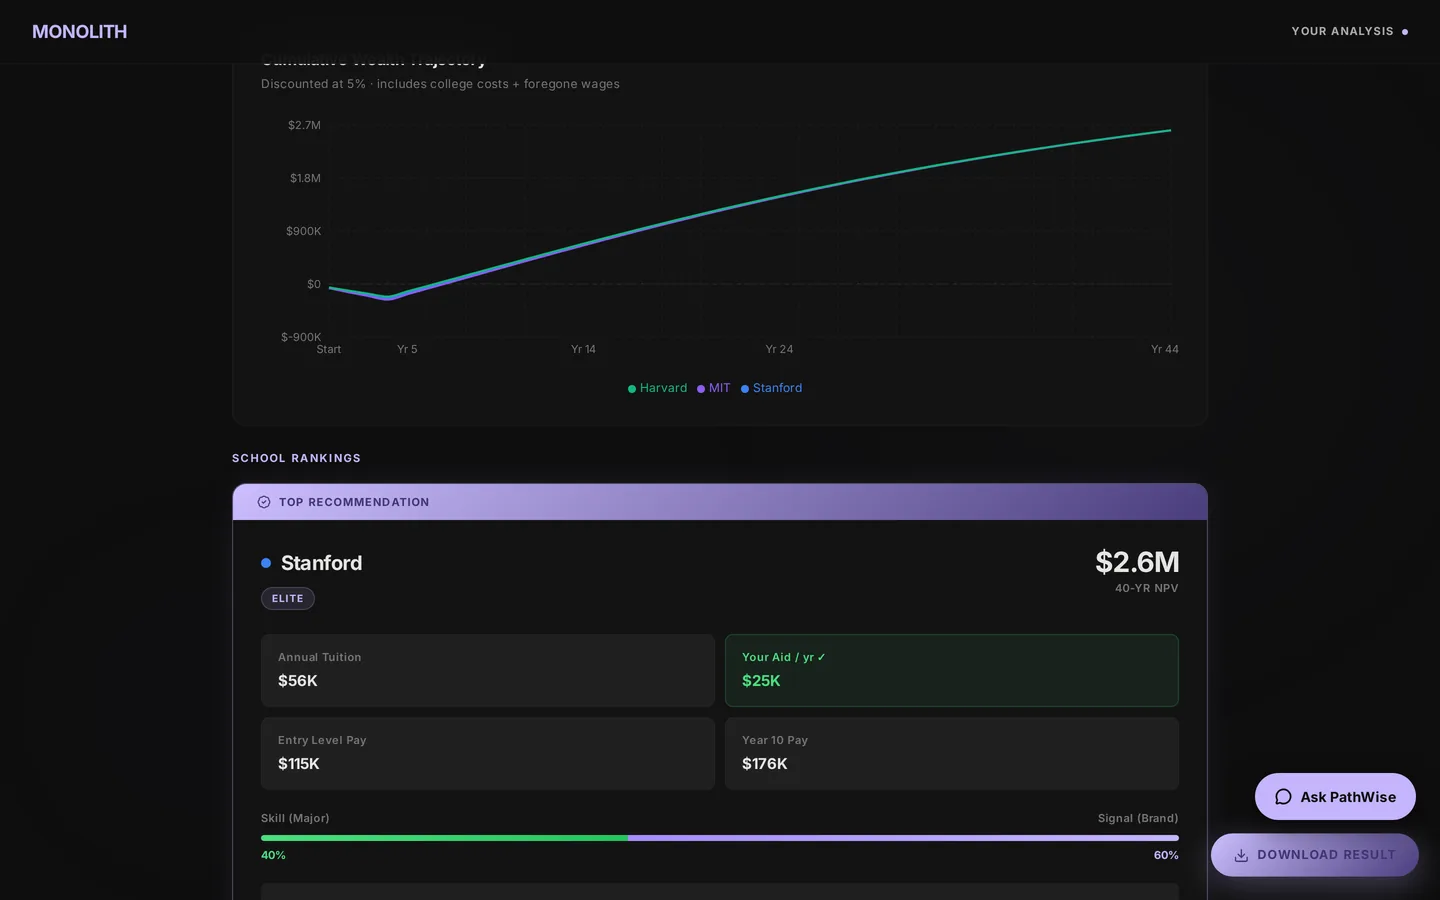The image size is (1440, 900).
Task: Click the ELITE badge
Action: point(288,599)
